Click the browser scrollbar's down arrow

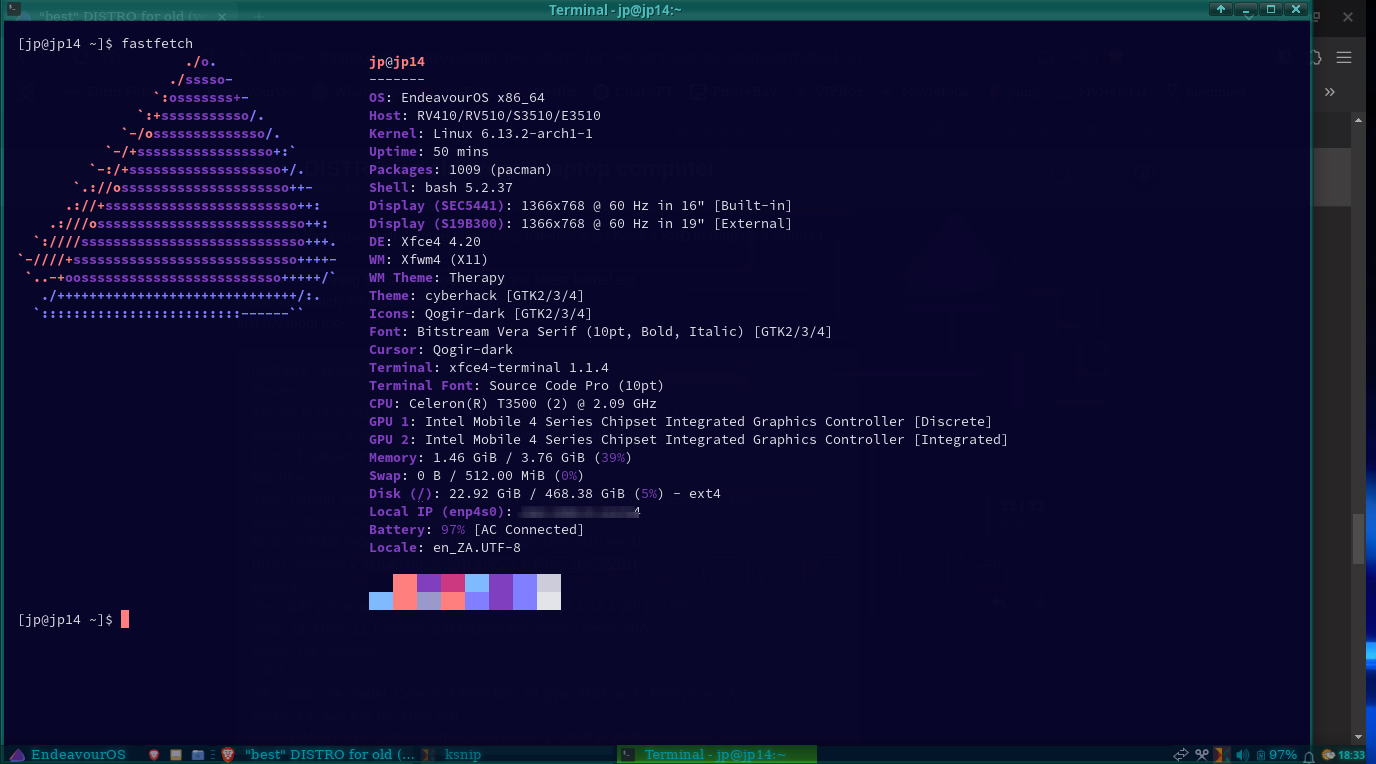[1358, 737]
